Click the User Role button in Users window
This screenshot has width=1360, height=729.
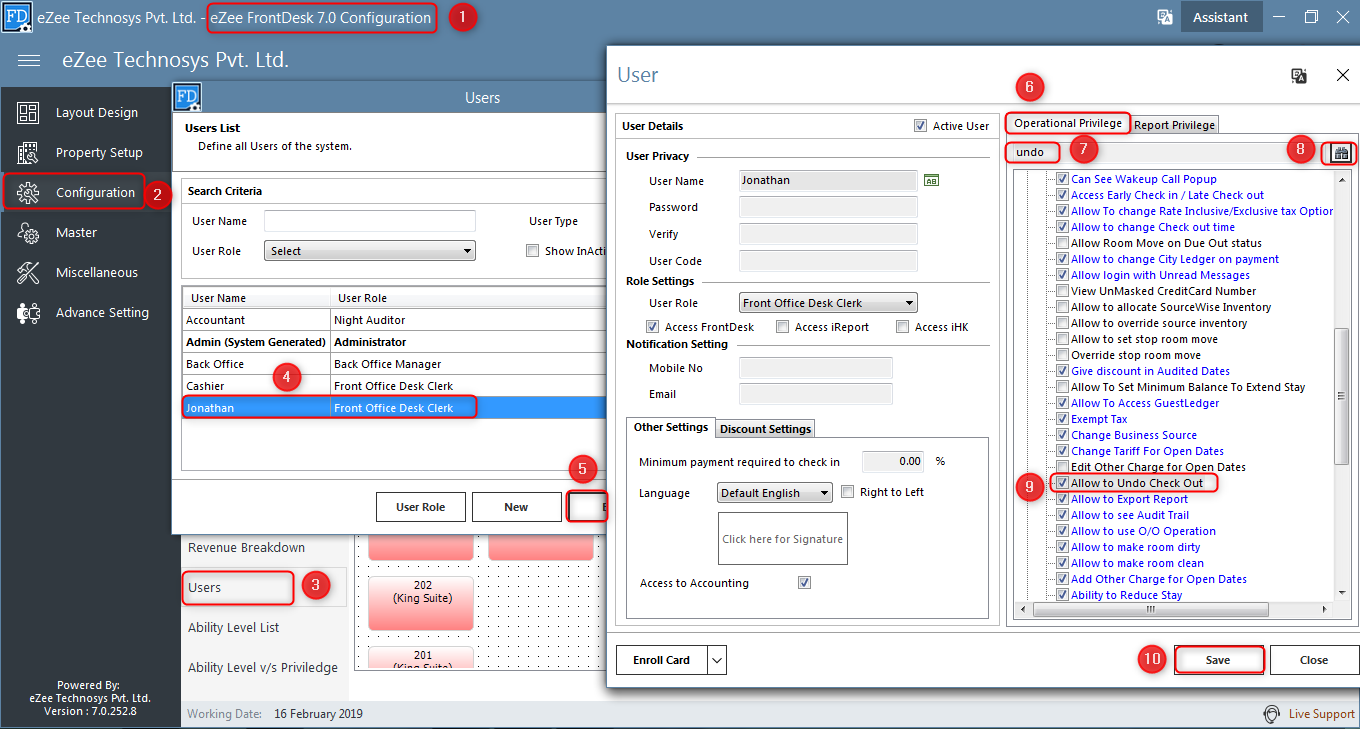pos(421,507)
